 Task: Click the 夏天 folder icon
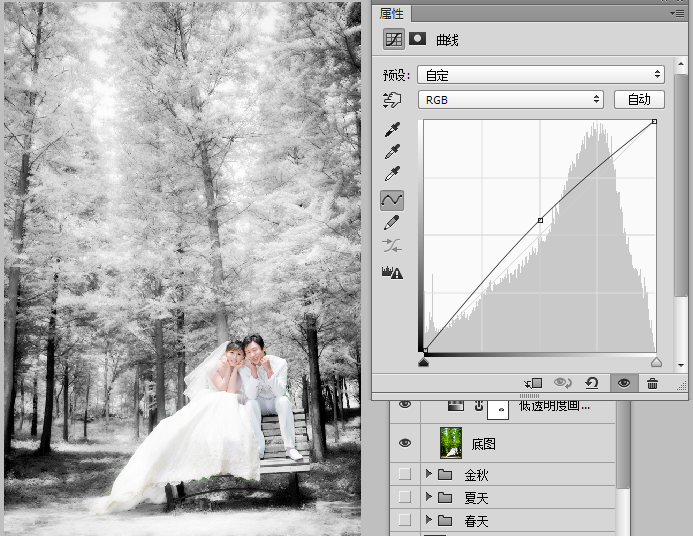[x=445, y=498]
